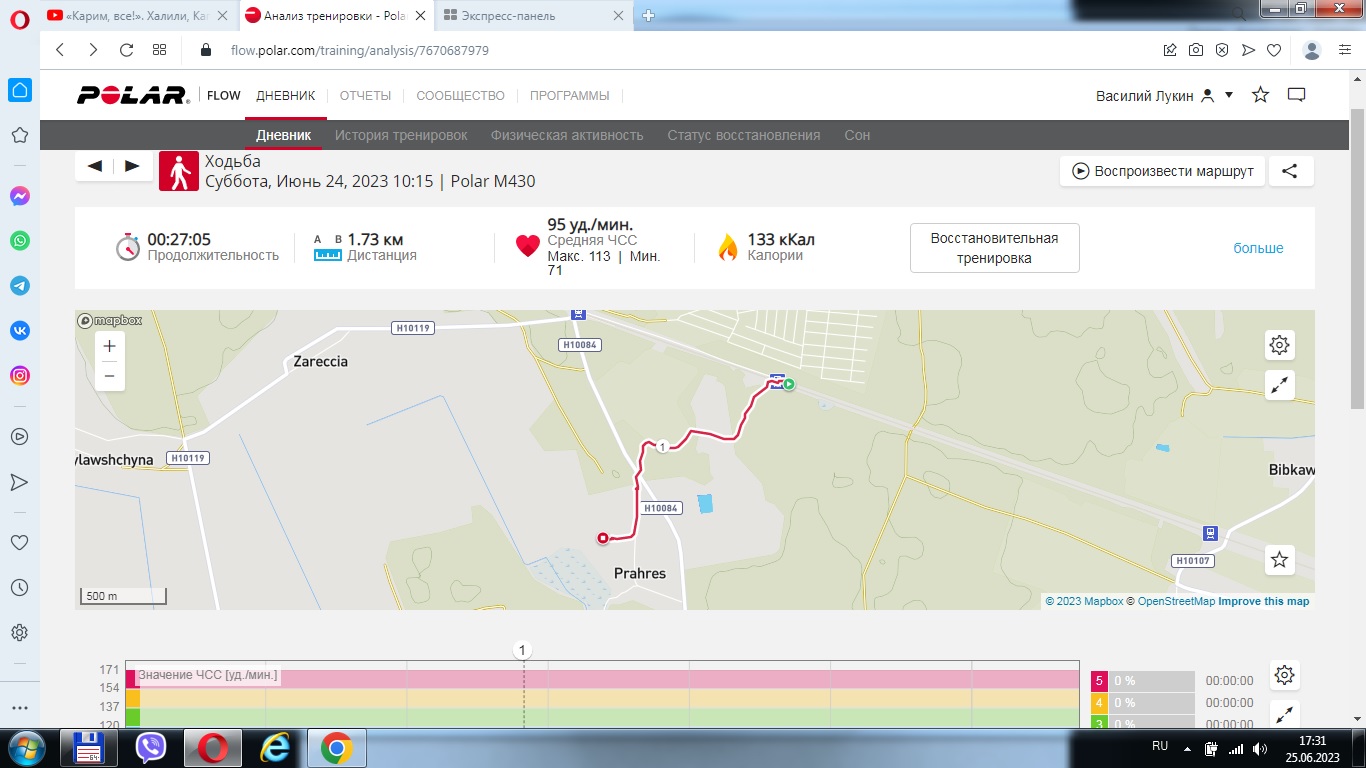
Task: Open Google Chrome from taskbar
Action: (x=335, y=748)
